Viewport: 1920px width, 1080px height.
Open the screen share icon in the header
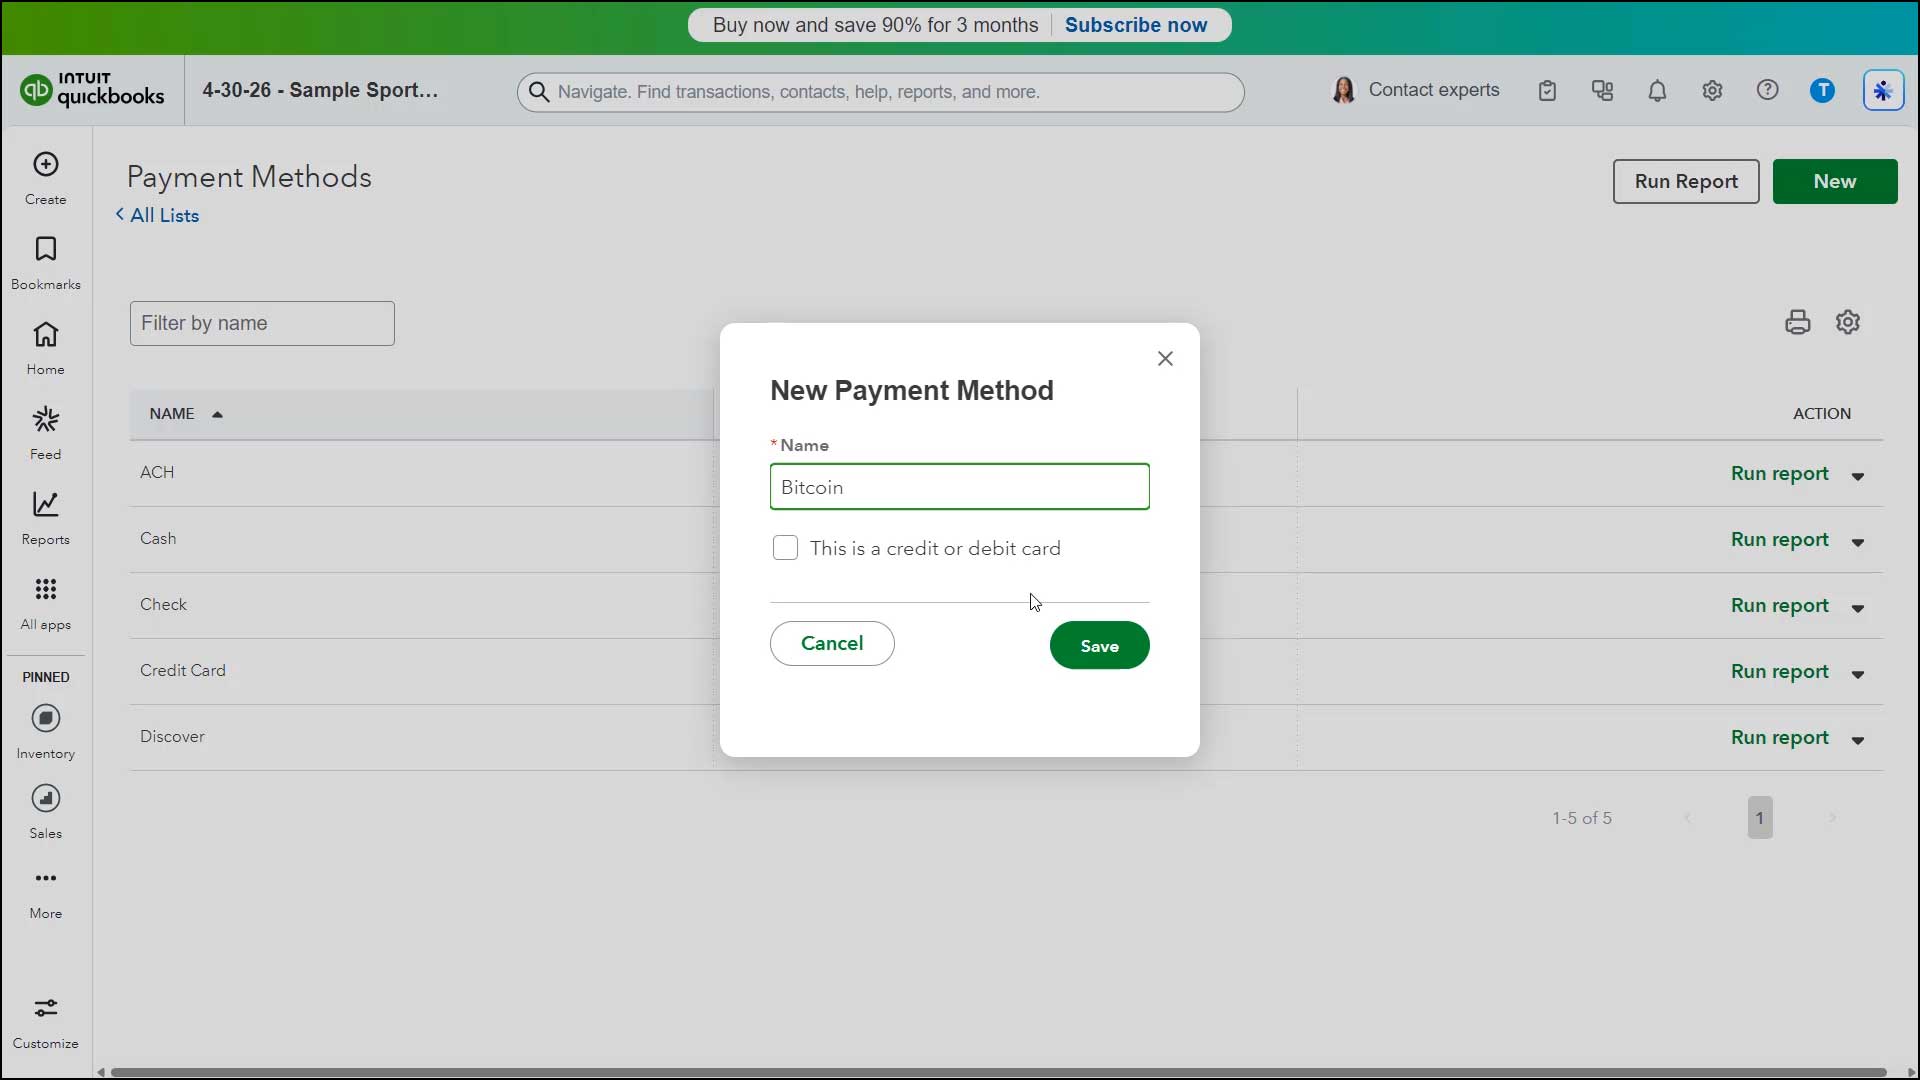click(1603, 91)
